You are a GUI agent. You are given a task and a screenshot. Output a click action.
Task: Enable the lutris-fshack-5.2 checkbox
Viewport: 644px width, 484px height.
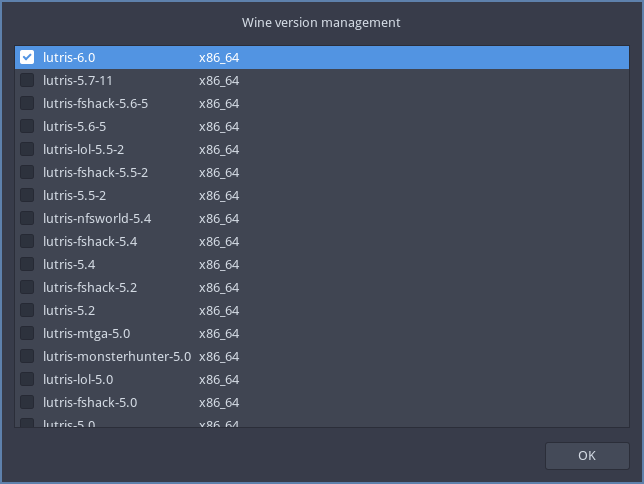(x=27, y=287)
